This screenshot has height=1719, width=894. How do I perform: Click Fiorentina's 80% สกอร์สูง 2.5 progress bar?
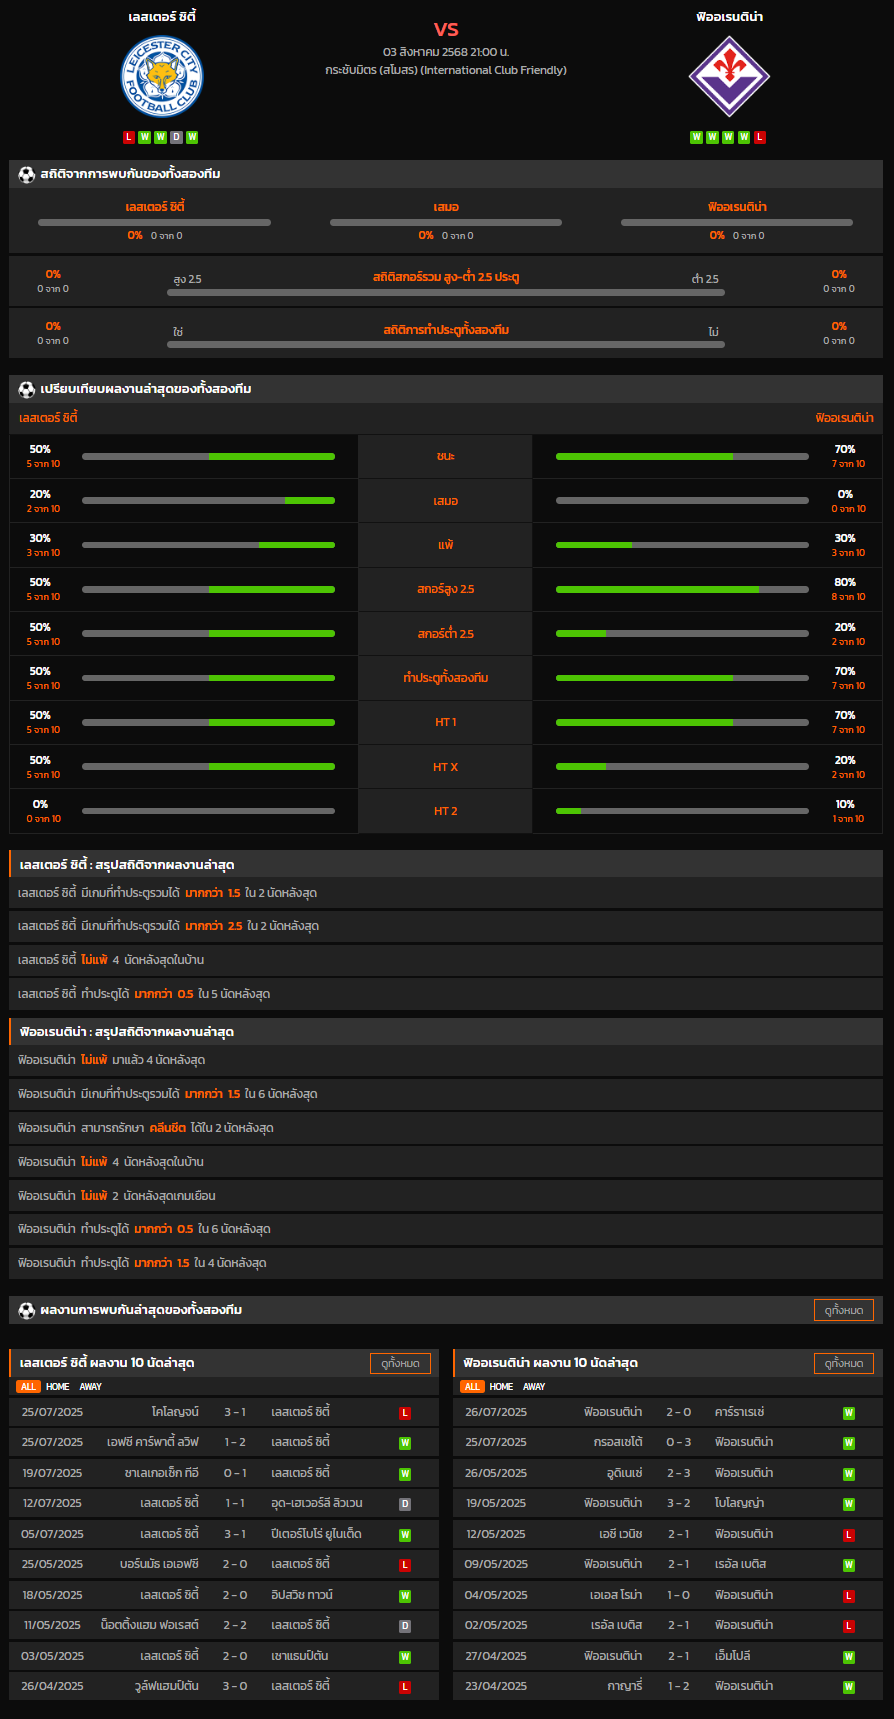click(682, 590)
